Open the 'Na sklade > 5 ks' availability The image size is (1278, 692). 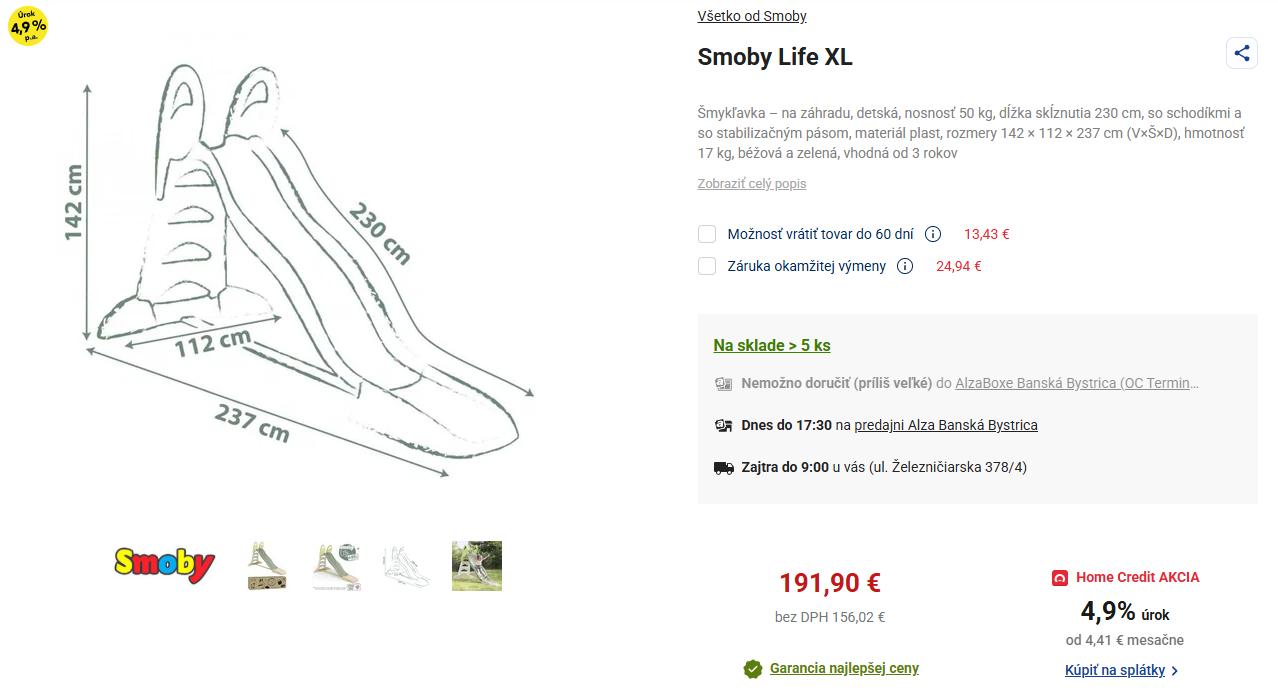(771, 346)
